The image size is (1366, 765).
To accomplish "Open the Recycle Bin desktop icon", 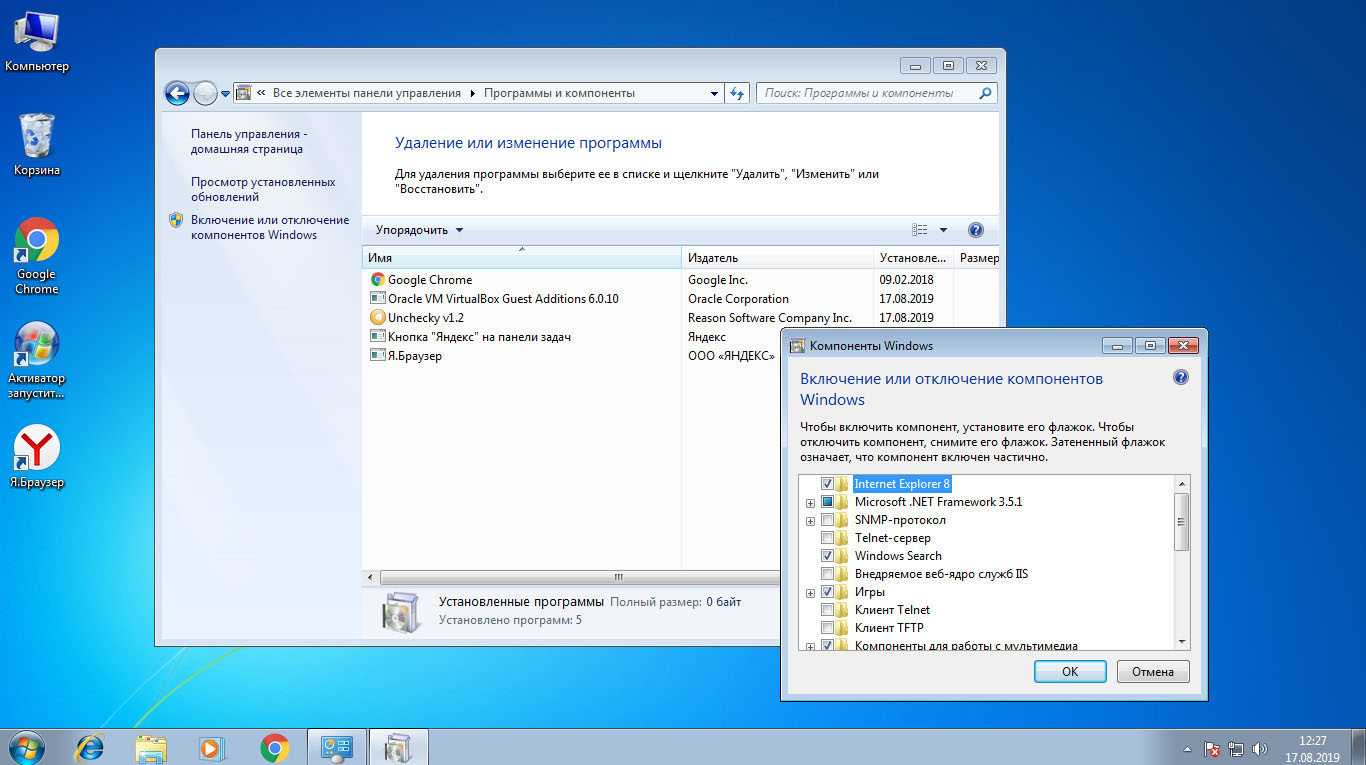I will pos(36,145).
